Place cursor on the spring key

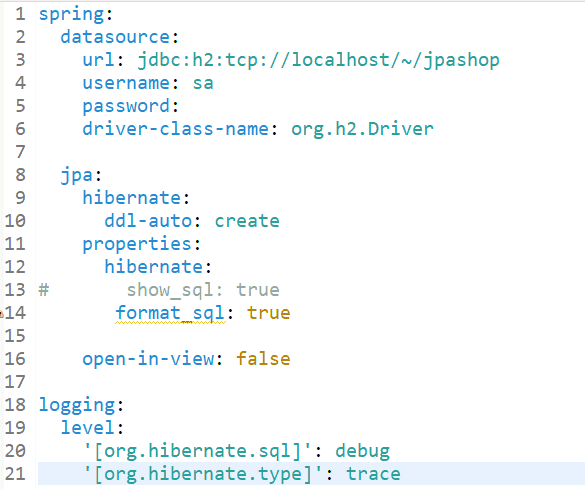pos(72,15)
